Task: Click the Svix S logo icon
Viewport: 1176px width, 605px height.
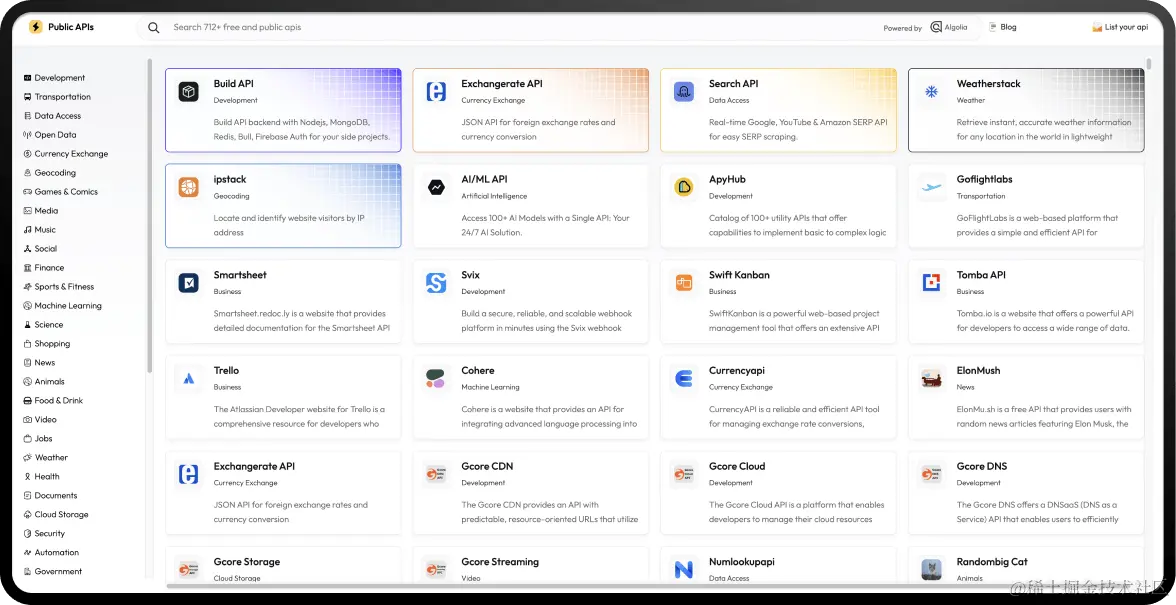Action: pyautogui.click(x=436, y=283)
